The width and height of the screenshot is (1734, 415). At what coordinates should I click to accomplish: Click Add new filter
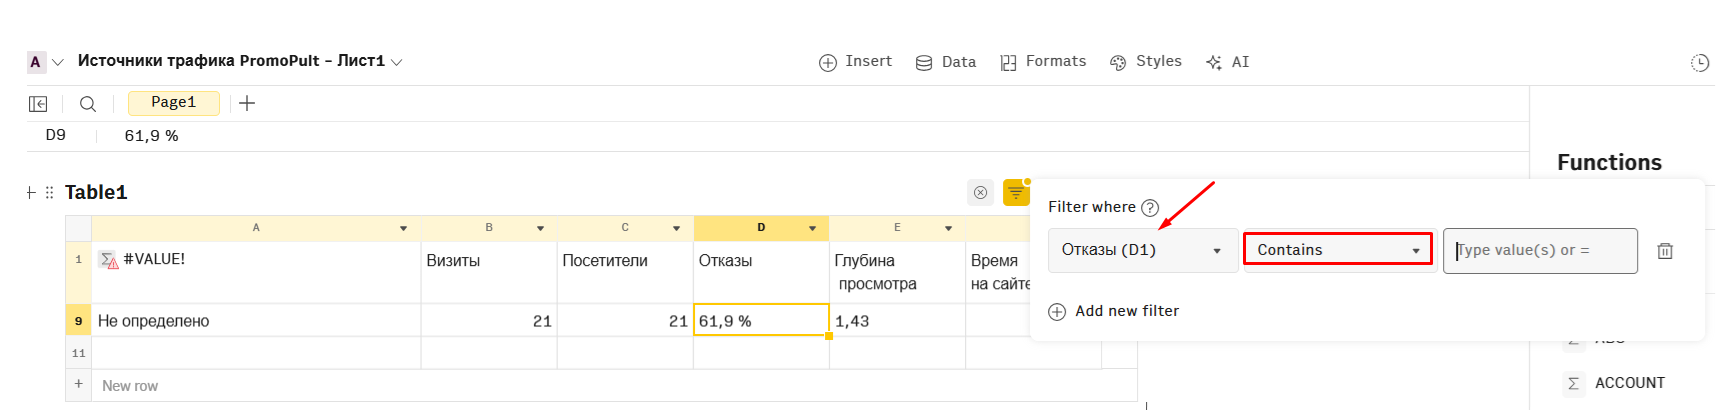pyautogui.click(x=1114, y=311)
